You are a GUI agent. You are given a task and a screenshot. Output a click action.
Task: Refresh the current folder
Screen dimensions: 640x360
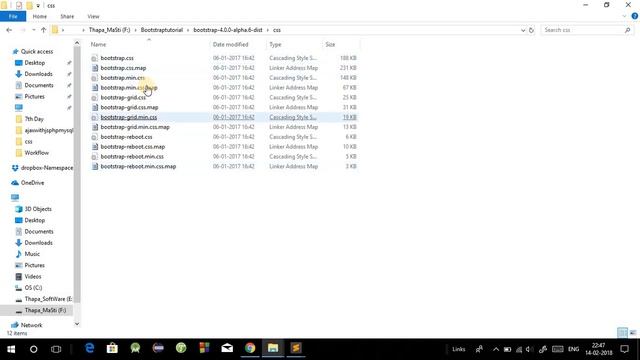(x=531, y=30)
